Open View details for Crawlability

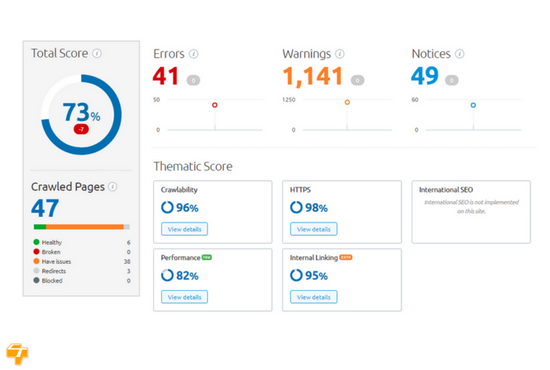[x=185, y=229]
